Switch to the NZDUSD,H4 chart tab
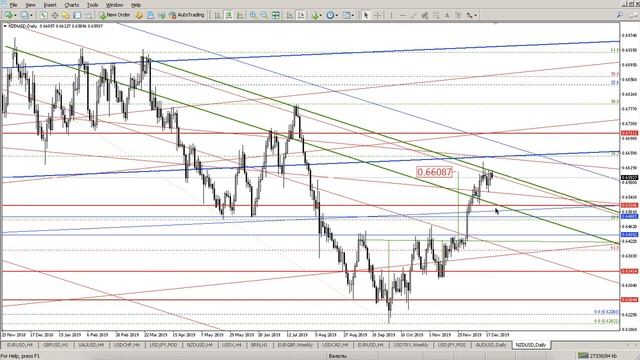The image size is (640, 360). 199,345
